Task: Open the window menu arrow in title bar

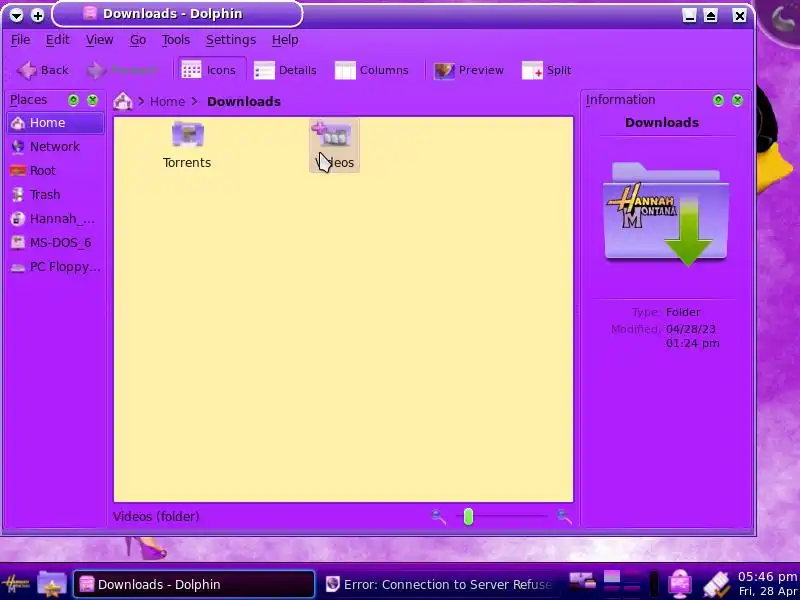Action: (x=16, y=15)
